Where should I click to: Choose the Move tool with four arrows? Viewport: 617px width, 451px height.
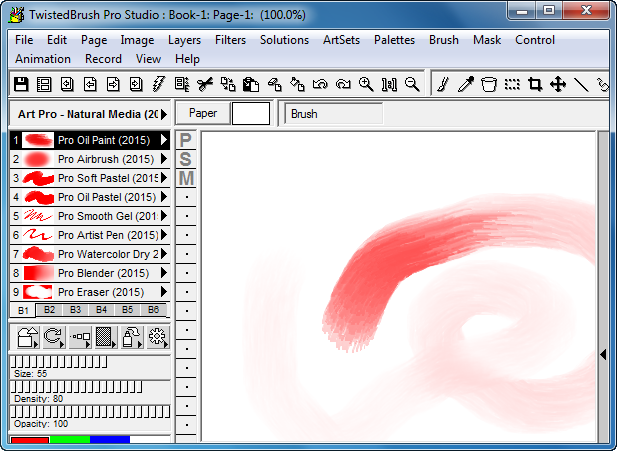pyautogui.click(x=558, y=85)
